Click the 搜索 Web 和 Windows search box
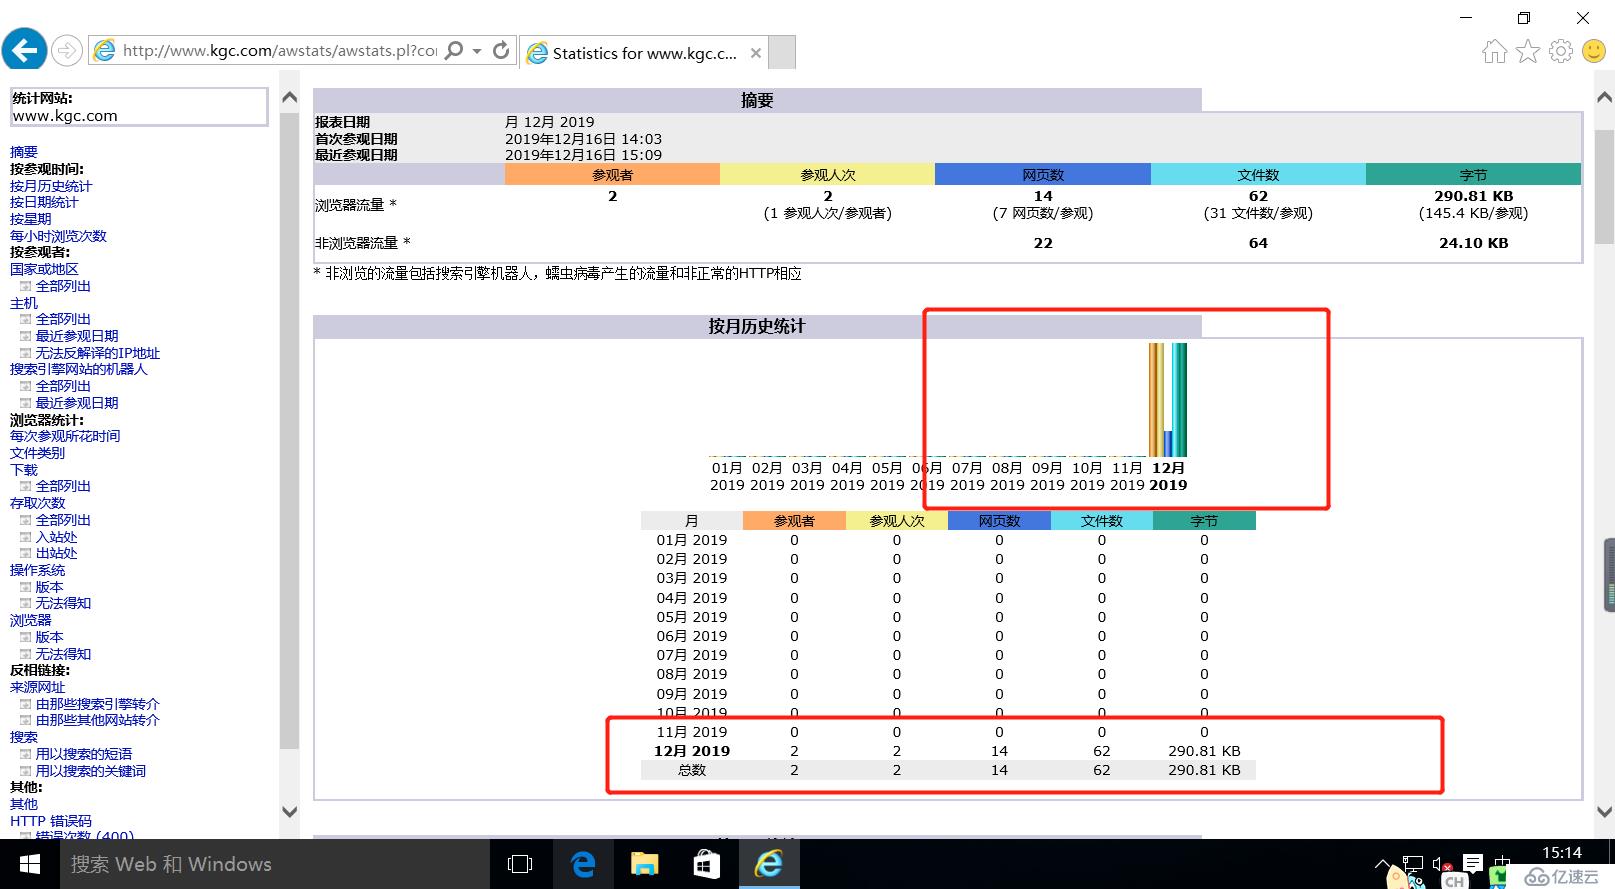 pyautogui.click(x=275, y=864)
